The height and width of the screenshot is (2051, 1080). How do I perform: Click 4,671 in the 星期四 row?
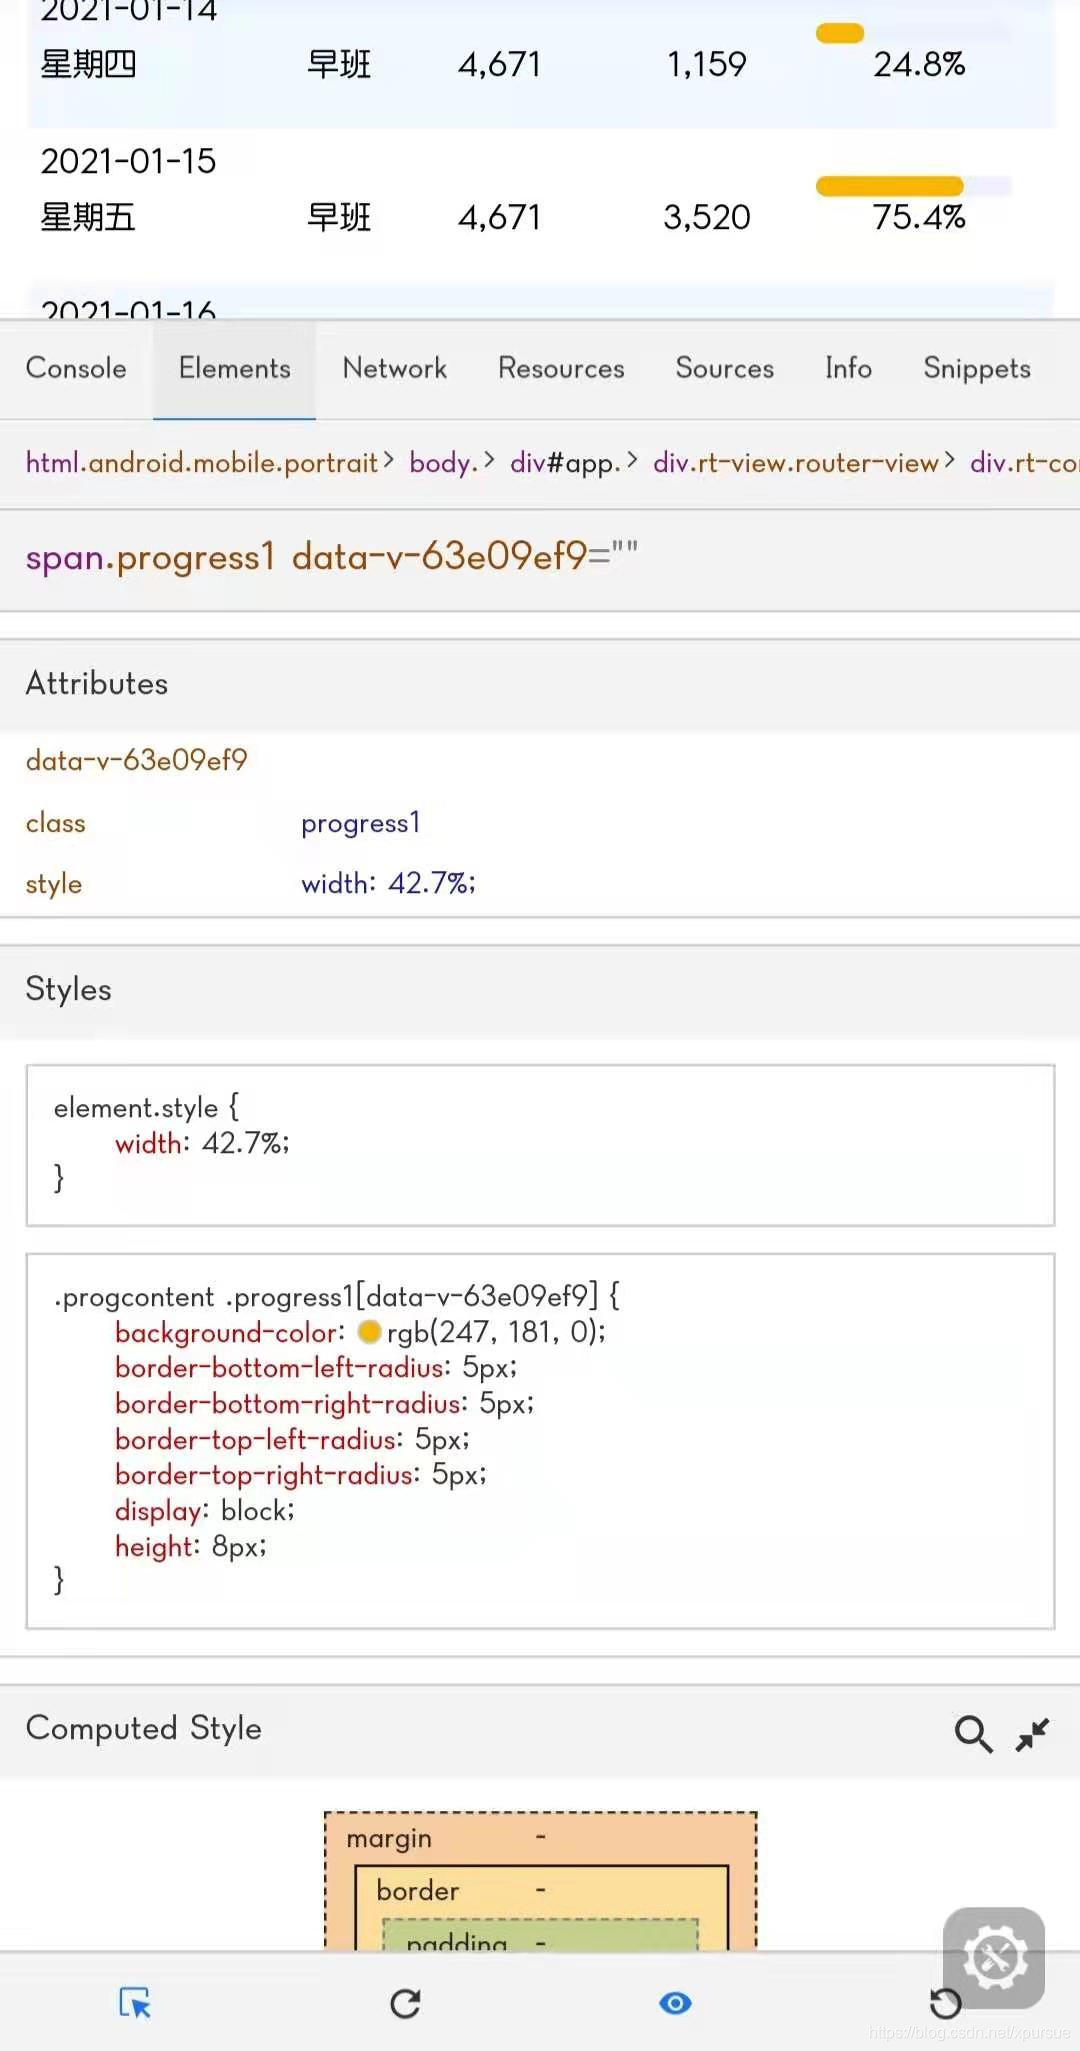[x=499, y=65]
